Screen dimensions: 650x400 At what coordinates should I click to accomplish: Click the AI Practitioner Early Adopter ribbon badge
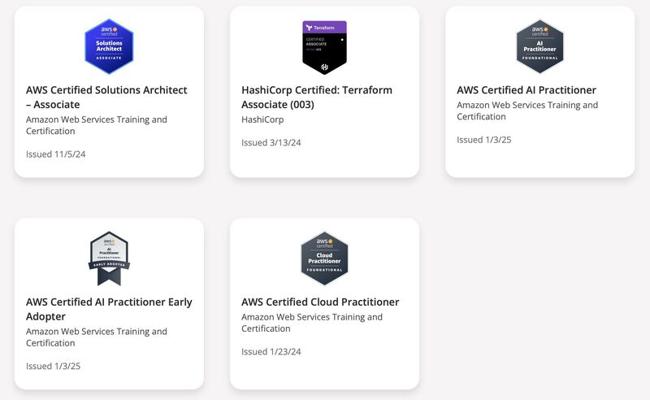click(109, 259)
